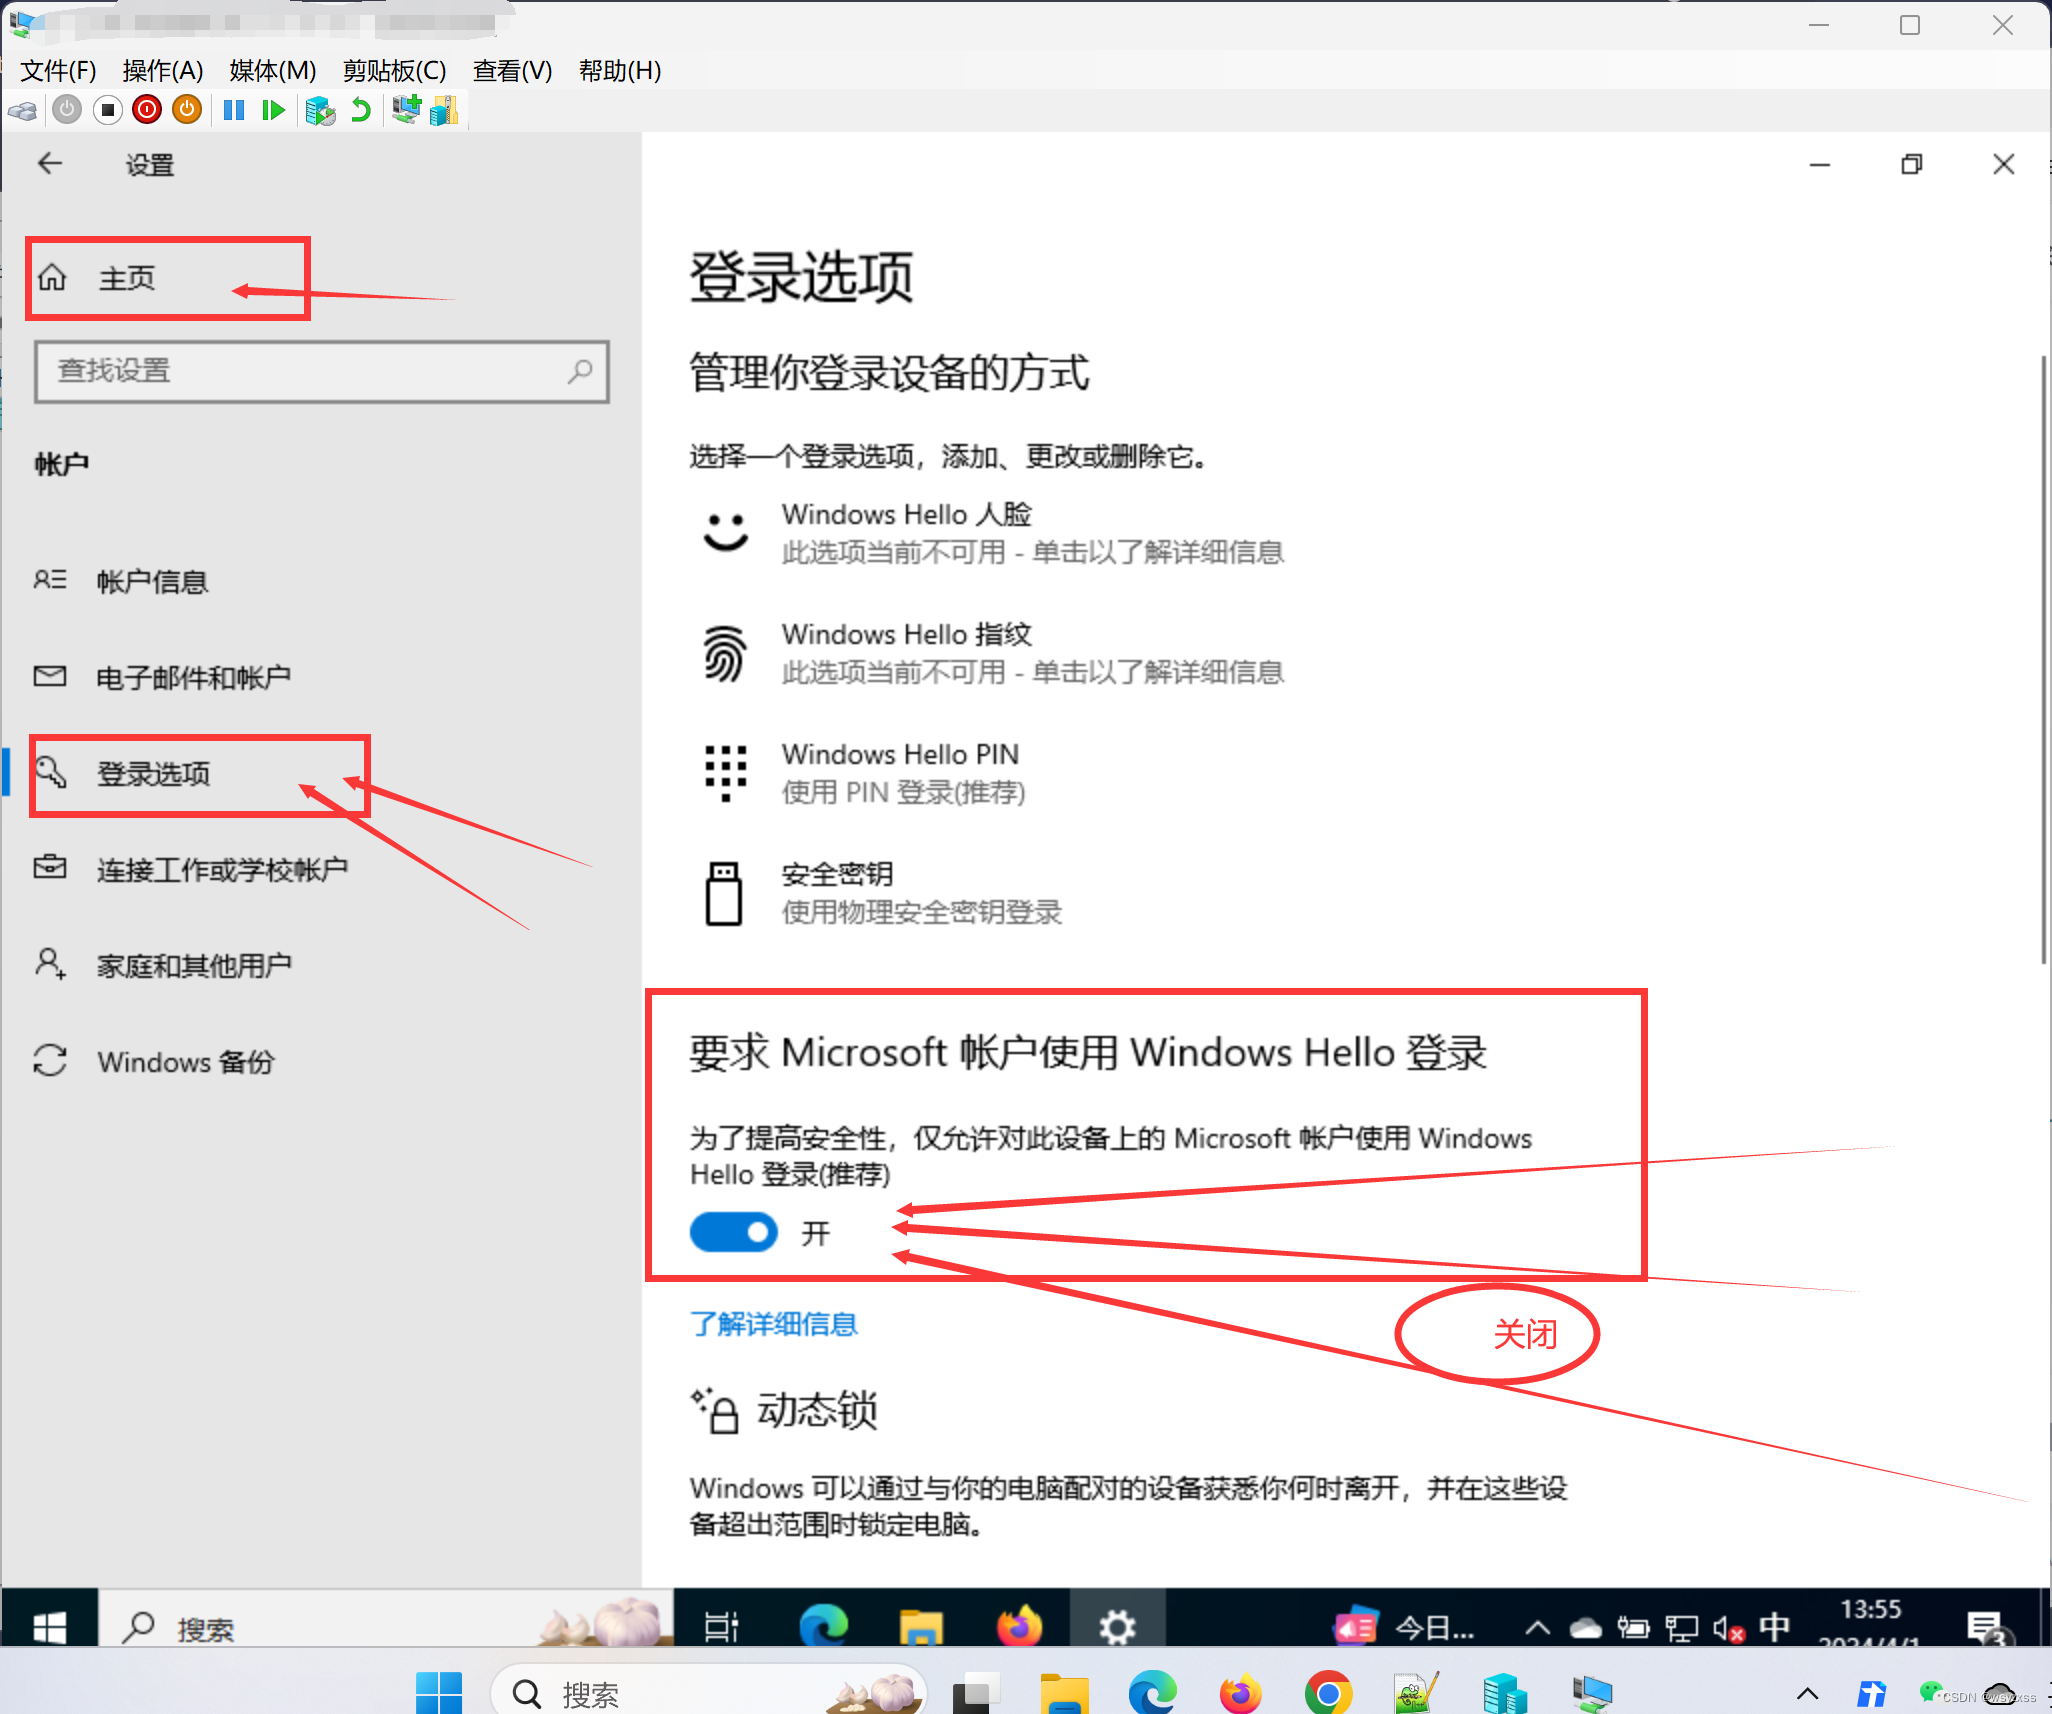
Task: Click the Settings back arrow
Action: 50,164
